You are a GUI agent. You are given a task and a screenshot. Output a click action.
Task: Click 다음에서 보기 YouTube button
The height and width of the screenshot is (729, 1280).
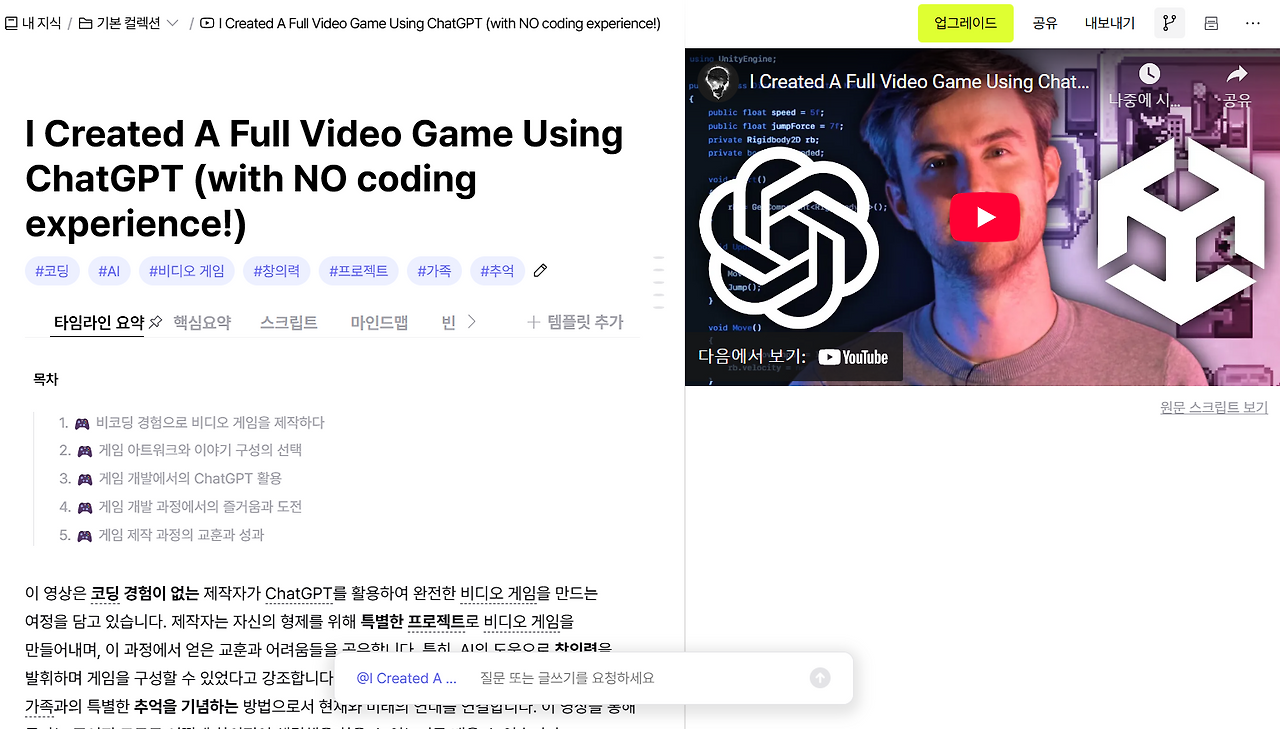coord(793,357)
